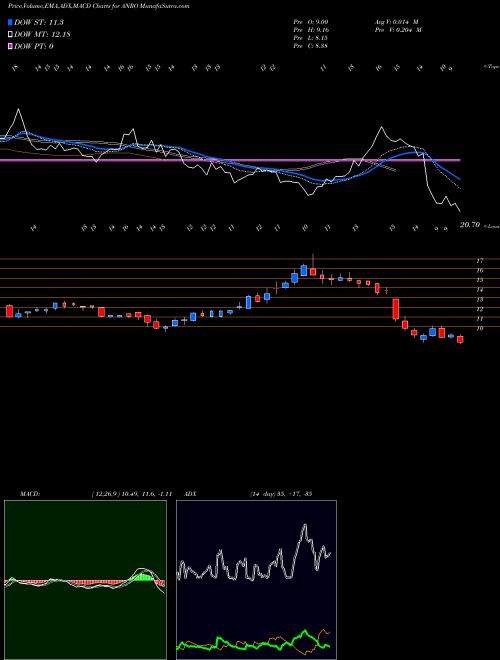Click the tallest red candlestick in the sell-off
The height and width of the screenshot is (660, 500).
pos(396,309)
